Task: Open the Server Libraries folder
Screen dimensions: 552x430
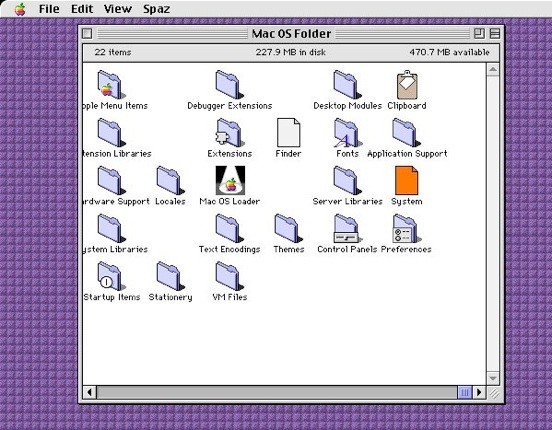Action: [347, 180]
